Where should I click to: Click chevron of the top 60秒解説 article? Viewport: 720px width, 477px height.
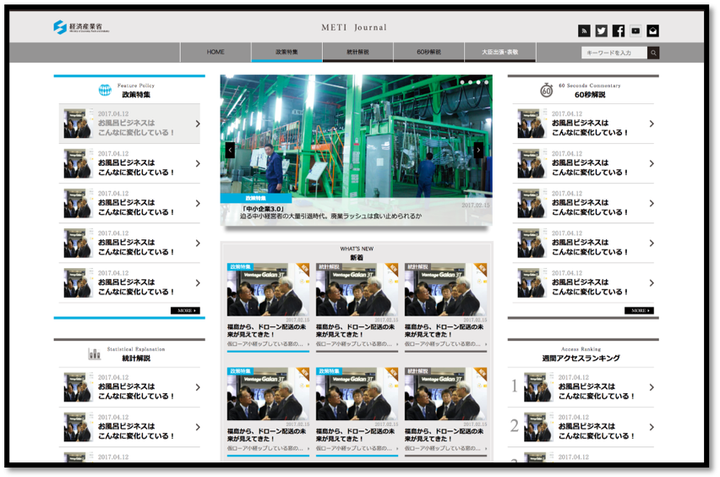coord(651,123)
